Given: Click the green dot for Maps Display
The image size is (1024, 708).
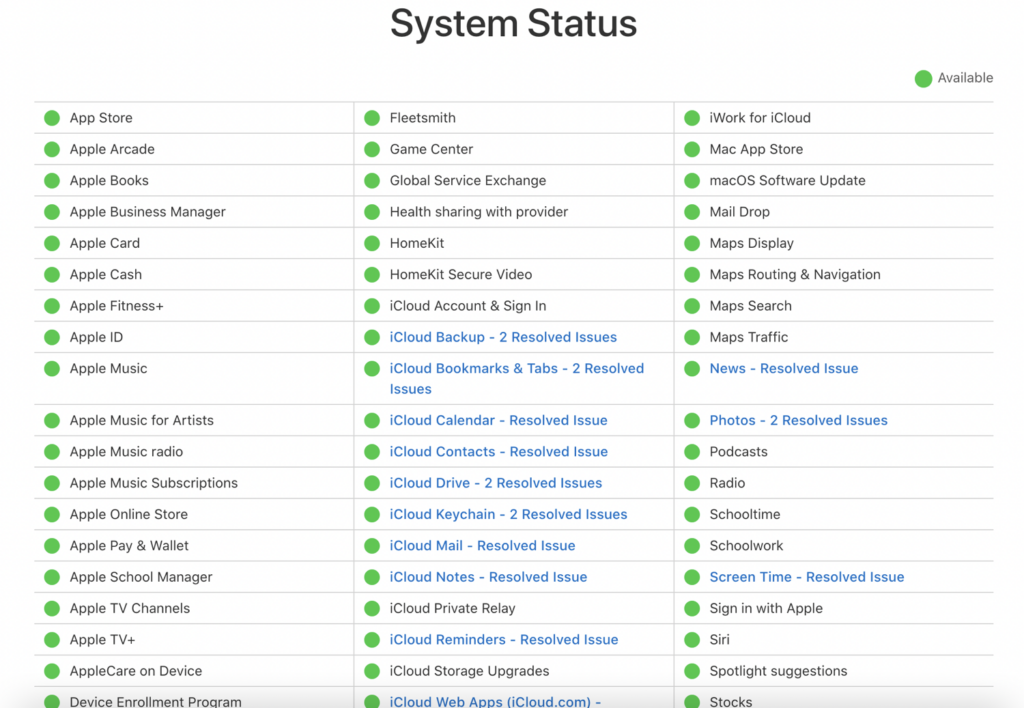Looking at the screenshot, I should click(x=692, y=244).
